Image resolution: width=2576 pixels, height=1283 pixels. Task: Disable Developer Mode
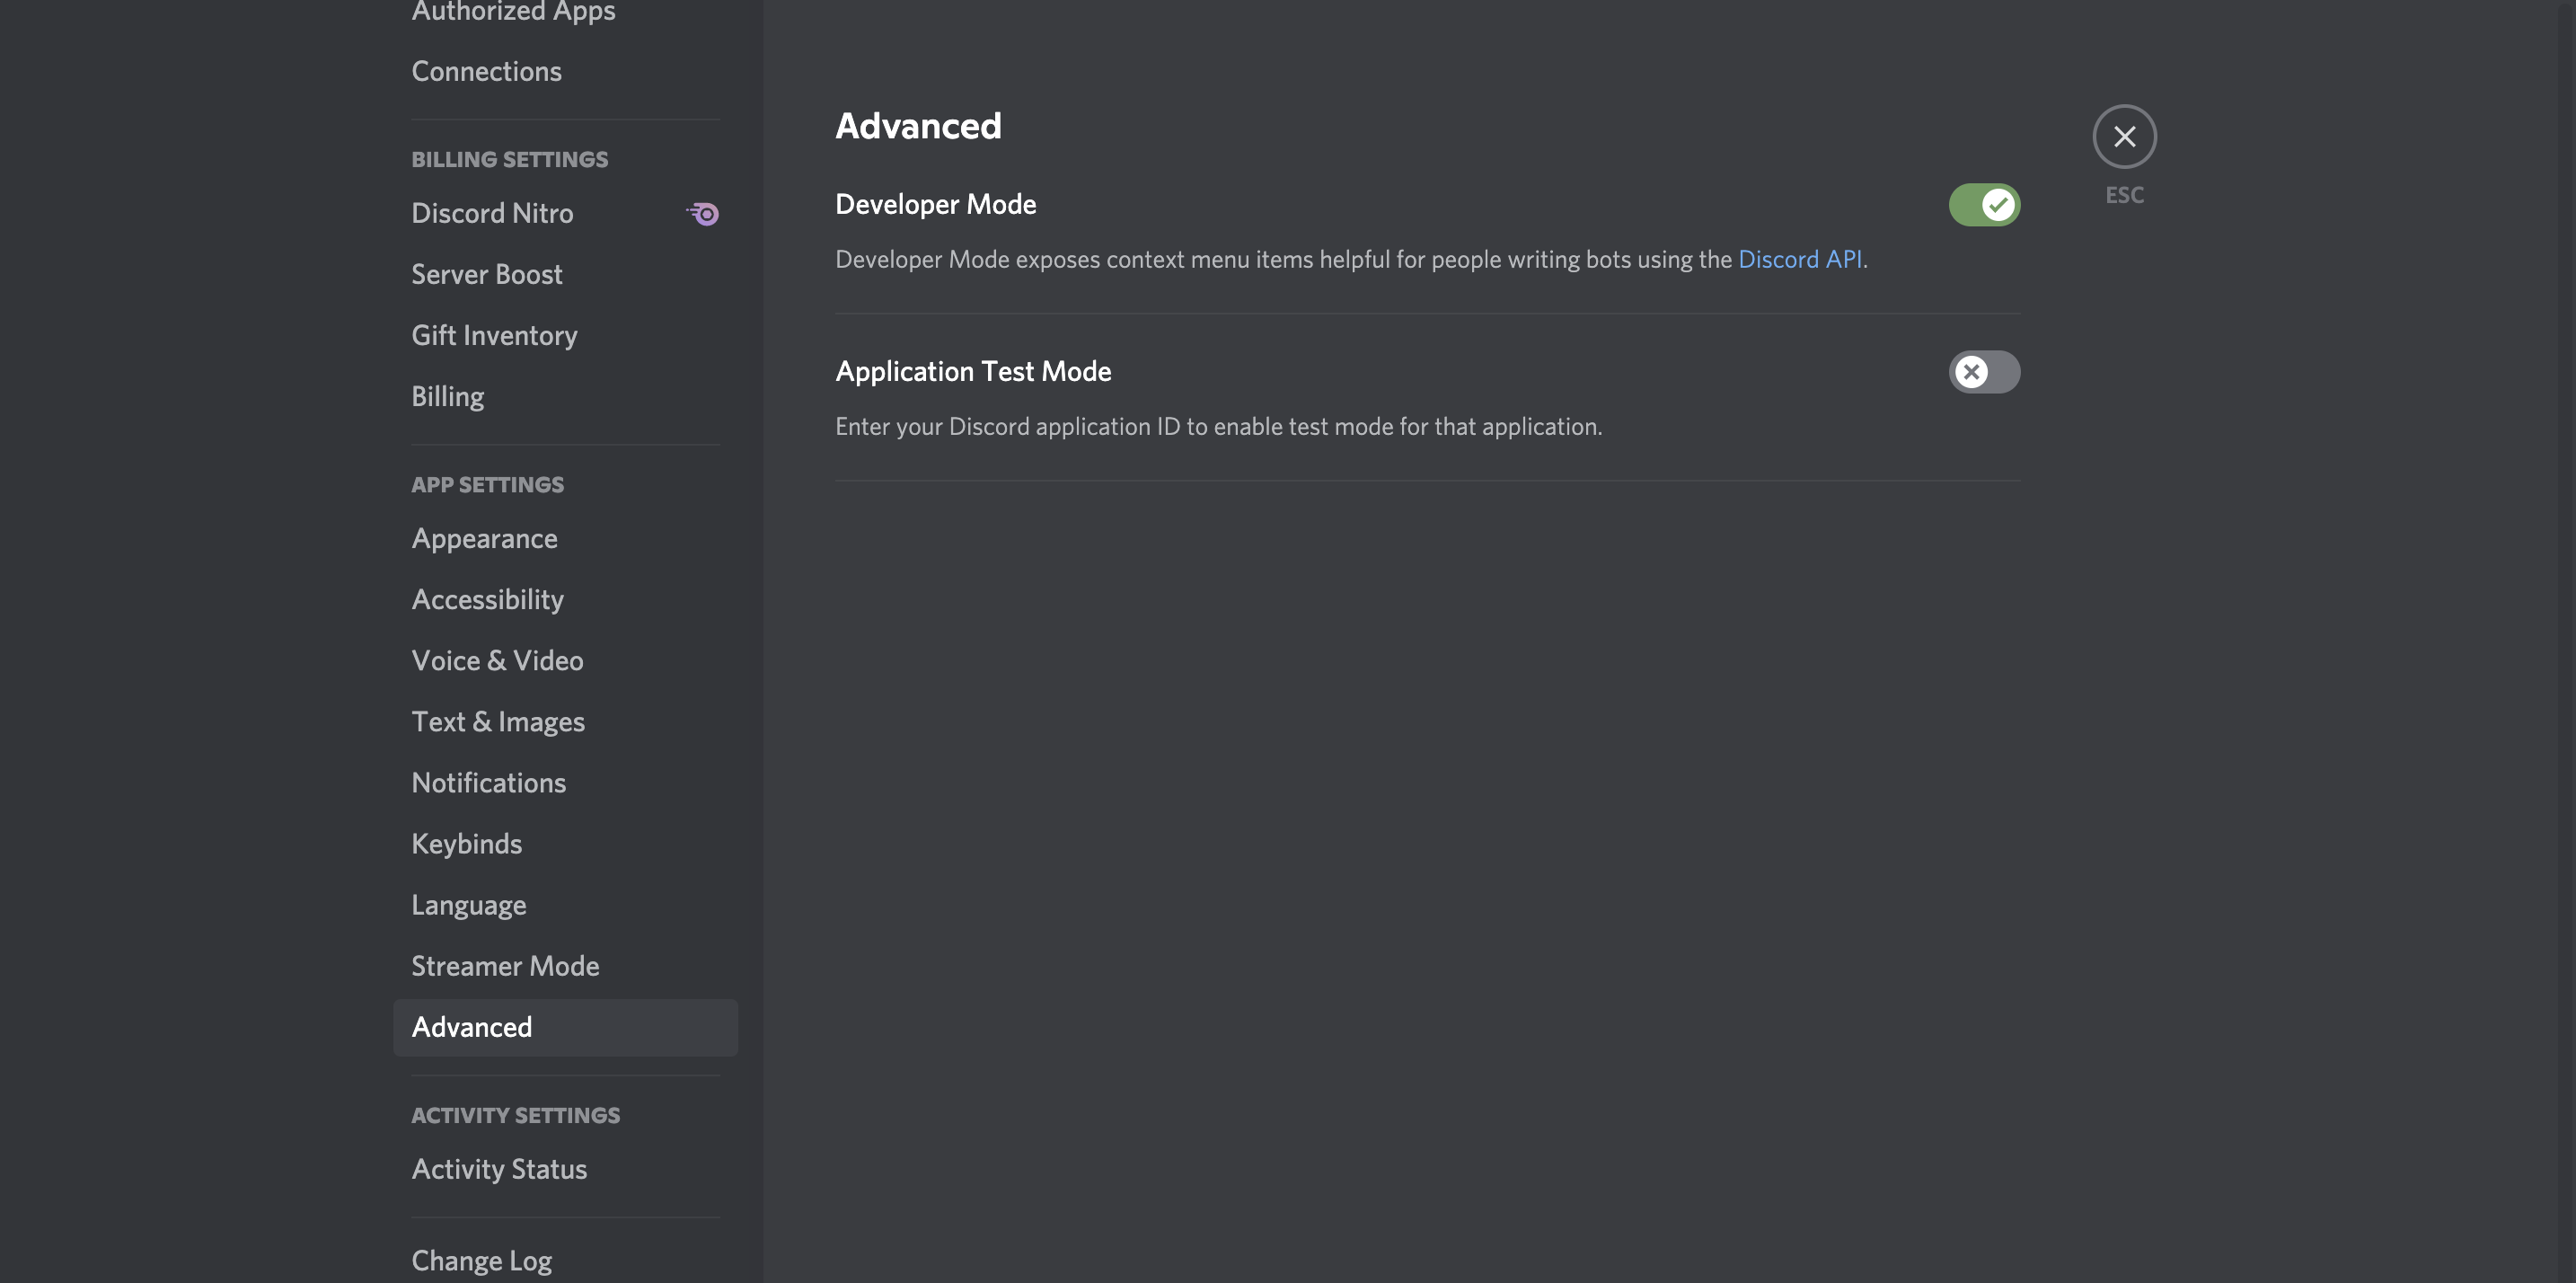1984,205
